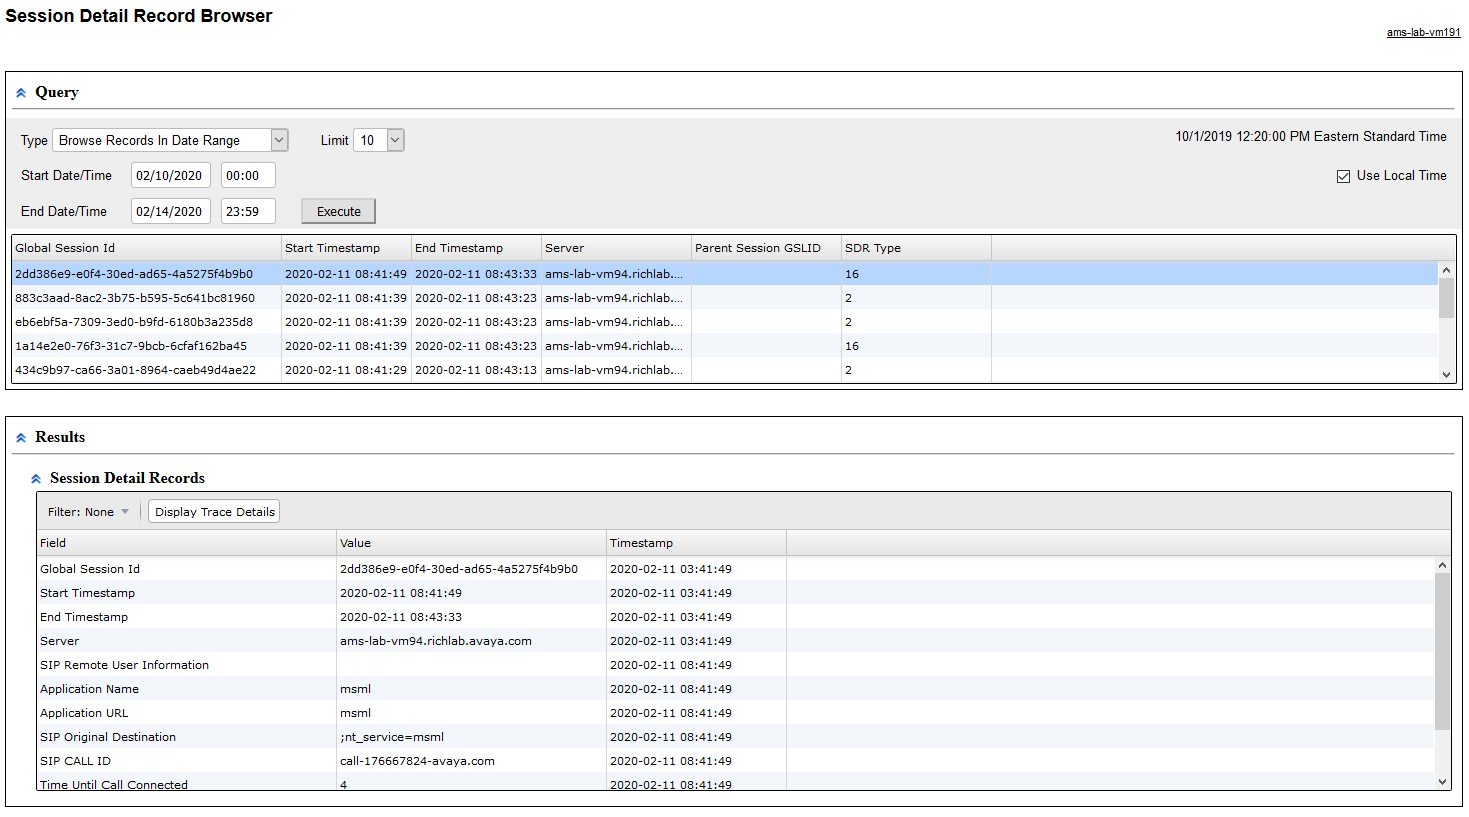Click value call-176667824-avaya.com
Screen dimensions: 1469x817
pos(417,761)
